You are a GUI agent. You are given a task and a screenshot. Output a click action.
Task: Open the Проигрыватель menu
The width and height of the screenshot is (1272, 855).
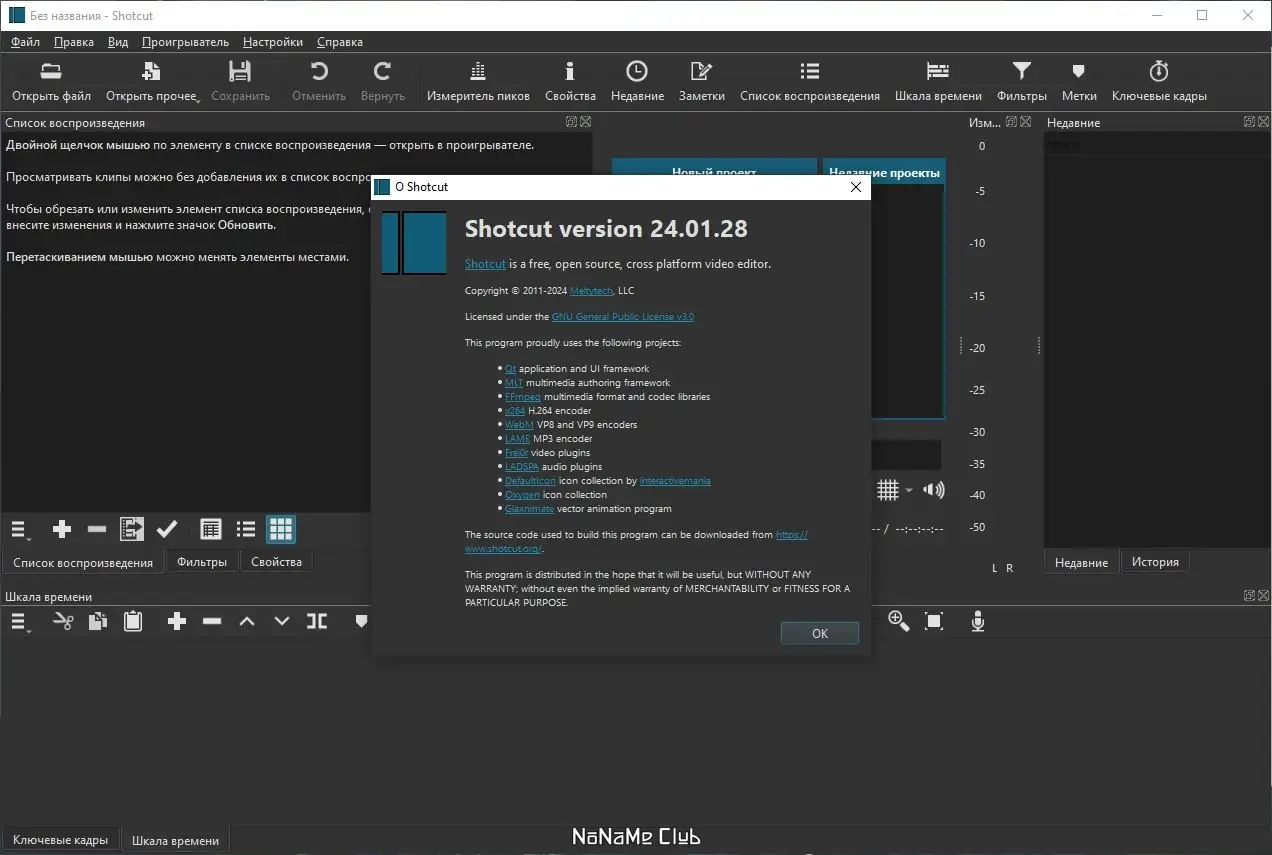[185, 42]
